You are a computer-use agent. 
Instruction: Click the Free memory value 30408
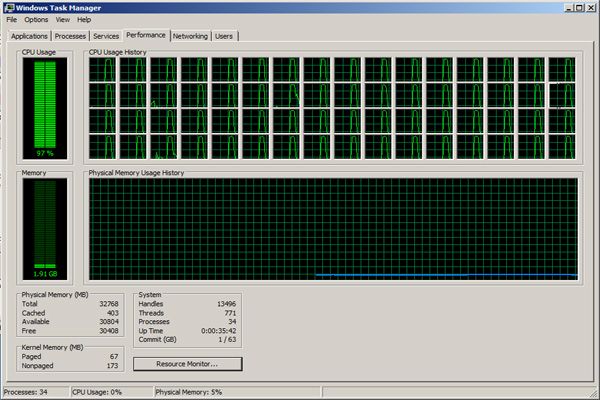tap(109, 331)
